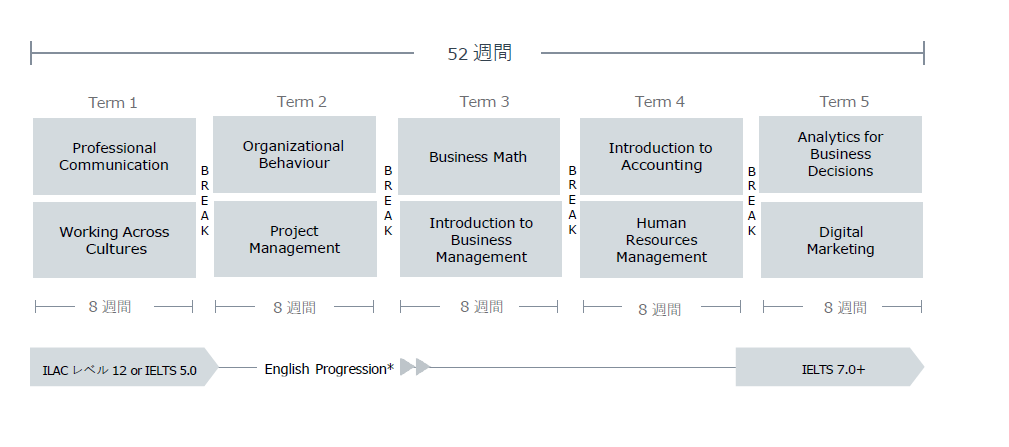Select the Professional Communication course box
1009x447 pixels.
pyautogui.click(x=115, y=156)
